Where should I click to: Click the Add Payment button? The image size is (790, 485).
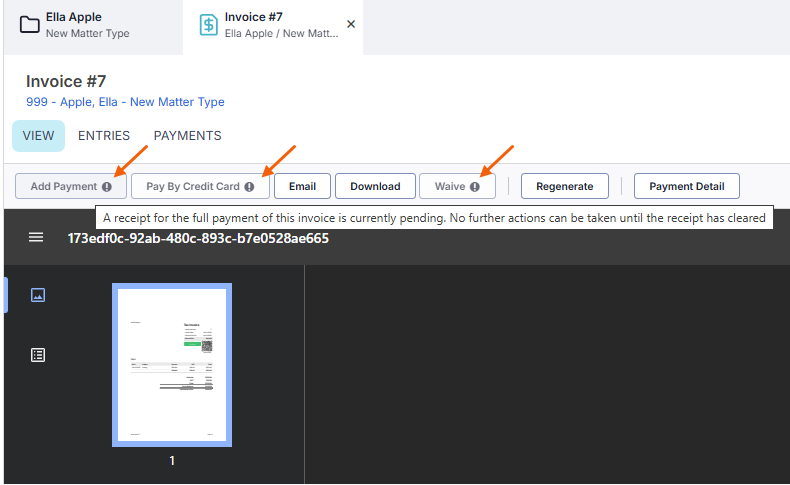71,186
